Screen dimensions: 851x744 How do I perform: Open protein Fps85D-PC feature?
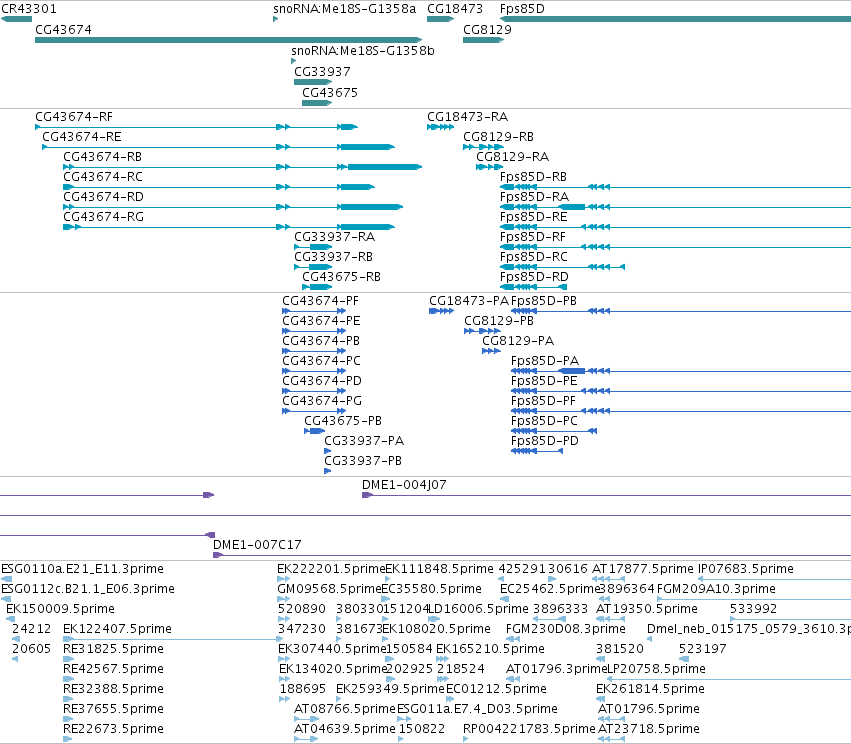(x=554, y=431)
